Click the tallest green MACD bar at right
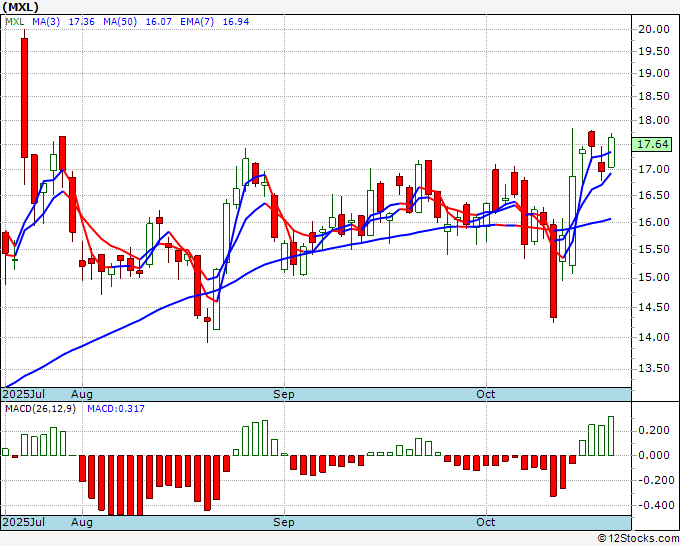Image resolution: width=680 pixels, height=546 pixels. pyautogui.click(x=611, y=436)
